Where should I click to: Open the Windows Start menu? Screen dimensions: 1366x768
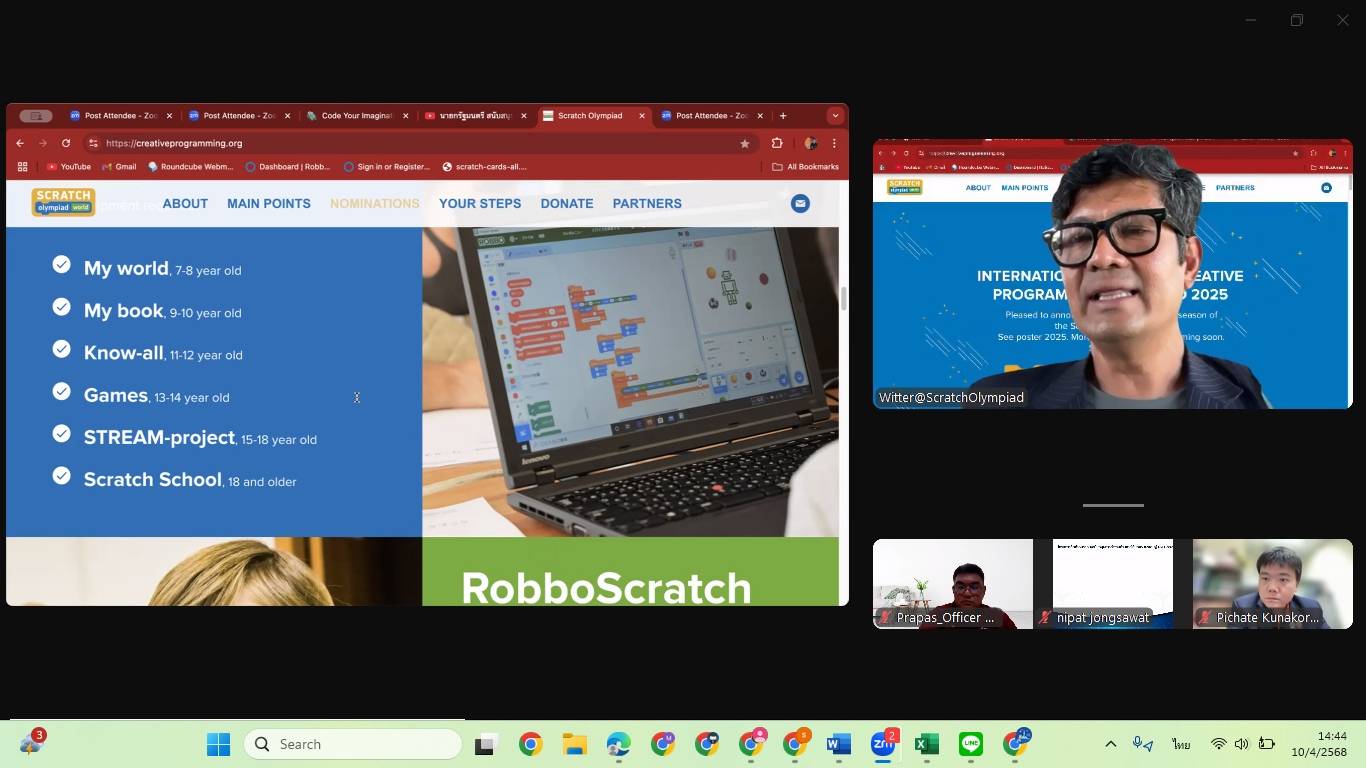tap(218, 744)
